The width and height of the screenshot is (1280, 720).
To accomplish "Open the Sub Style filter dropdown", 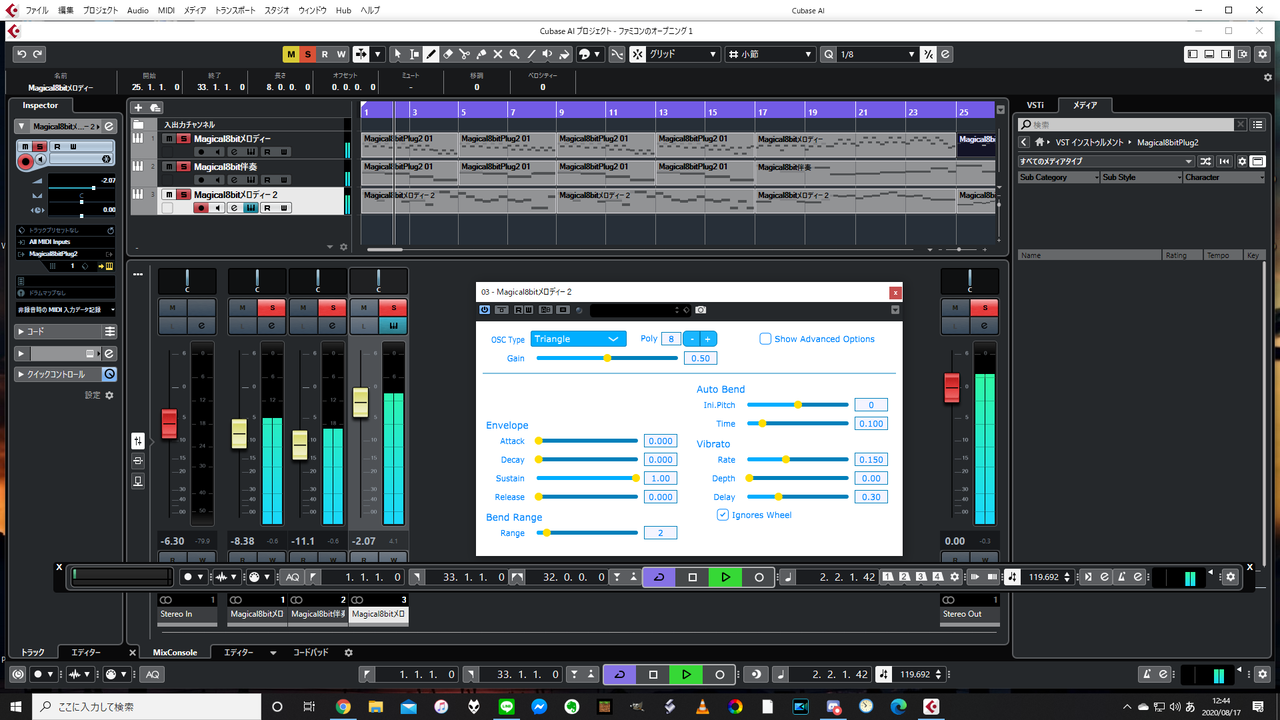I will click(1140, 177).
